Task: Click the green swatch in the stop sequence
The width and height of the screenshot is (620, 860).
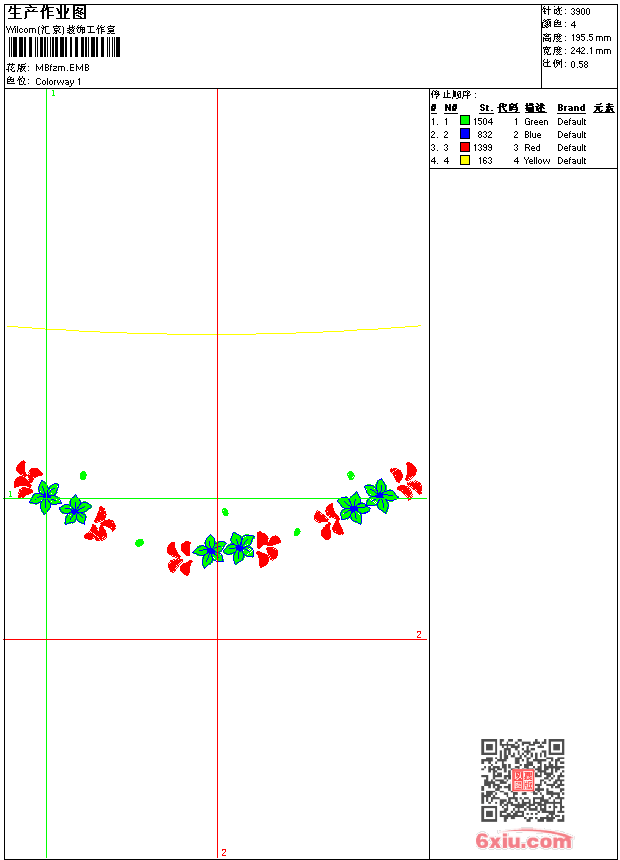Action: (x=465, y=121)
